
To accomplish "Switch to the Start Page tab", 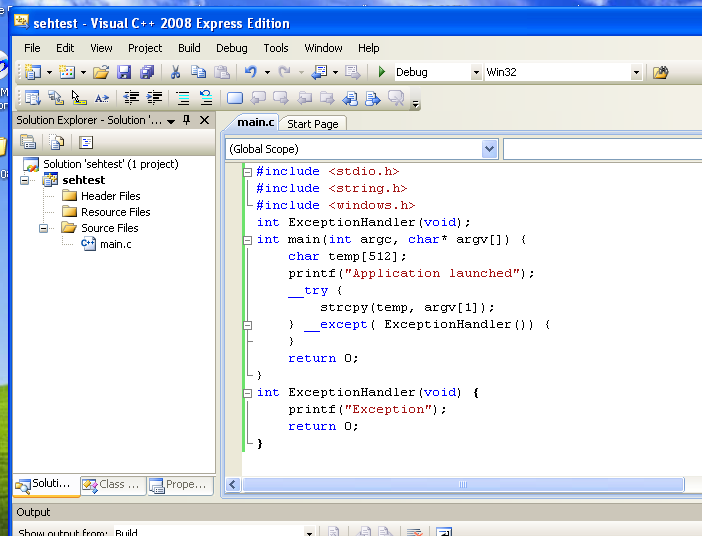I will [312, 124].
